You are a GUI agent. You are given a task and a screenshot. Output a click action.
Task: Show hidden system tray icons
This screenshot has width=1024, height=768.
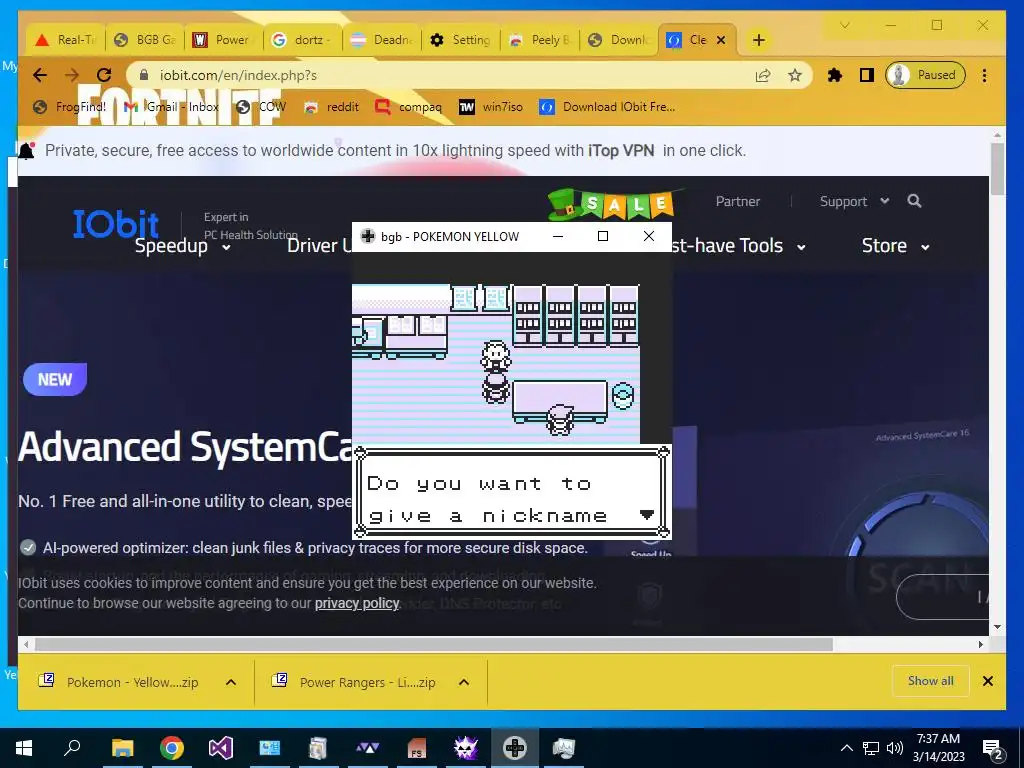click(x=846, y=748)
